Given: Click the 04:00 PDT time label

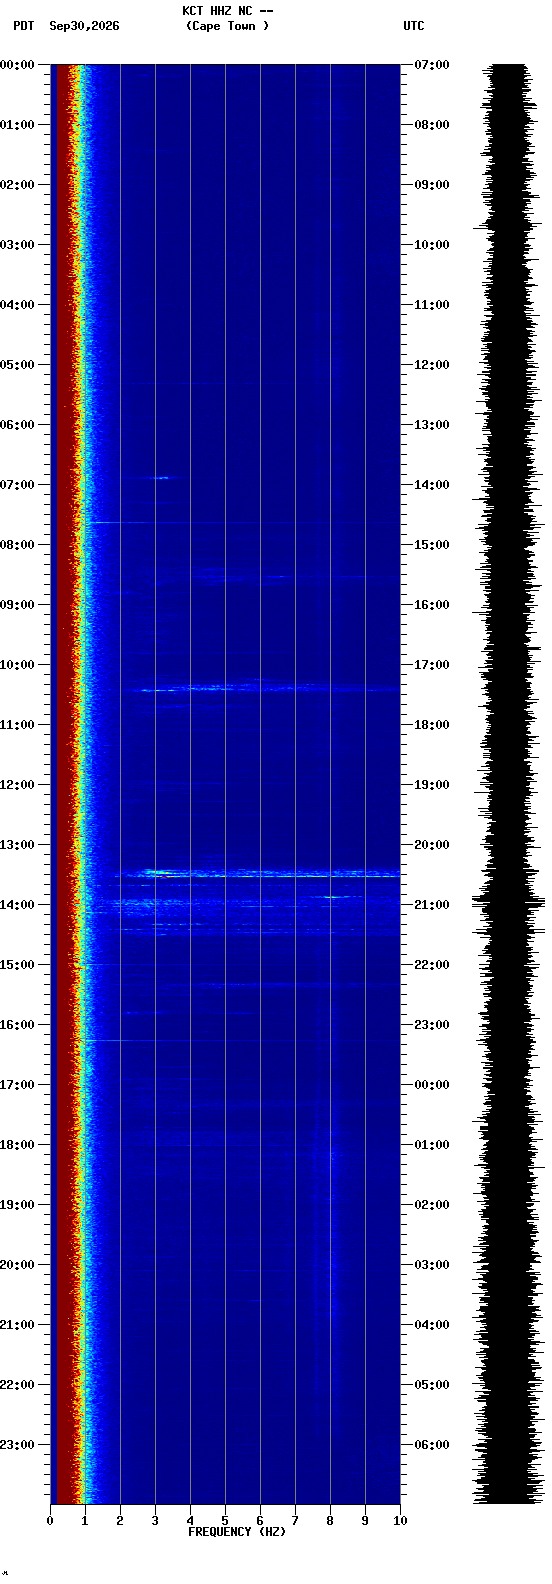Looking at the screenshot, I should pos(17,305).
